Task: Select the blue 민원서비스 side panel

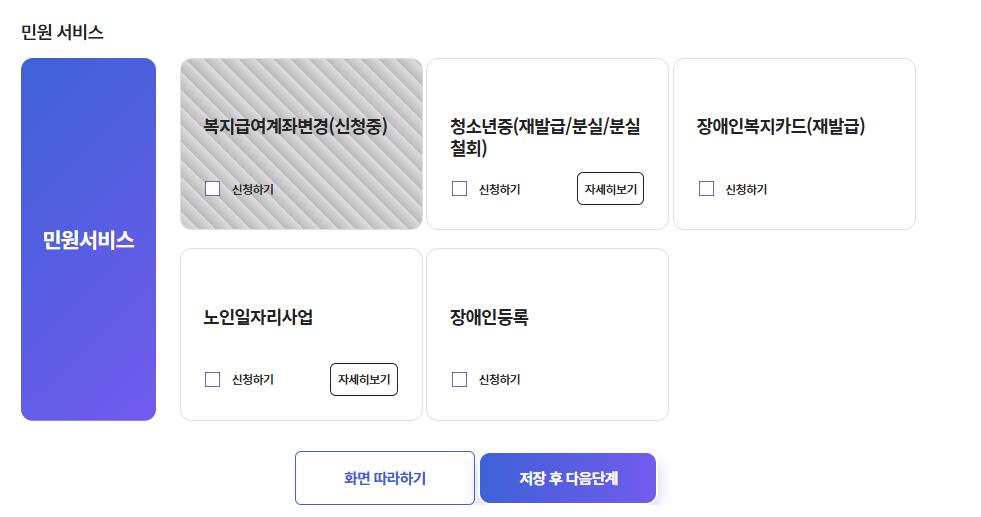Action: (x=88, y=239)
